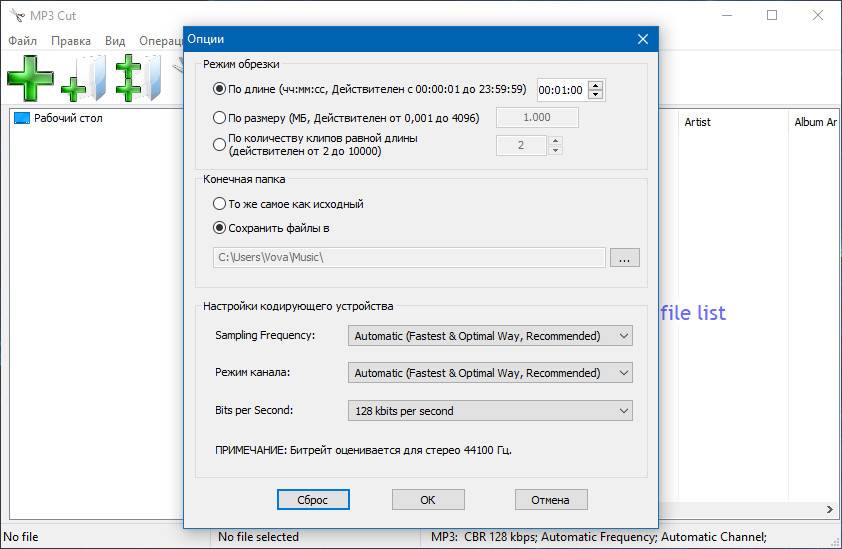Minimize the MP3 Cut window
842x549 pixels.
(727, 15)
